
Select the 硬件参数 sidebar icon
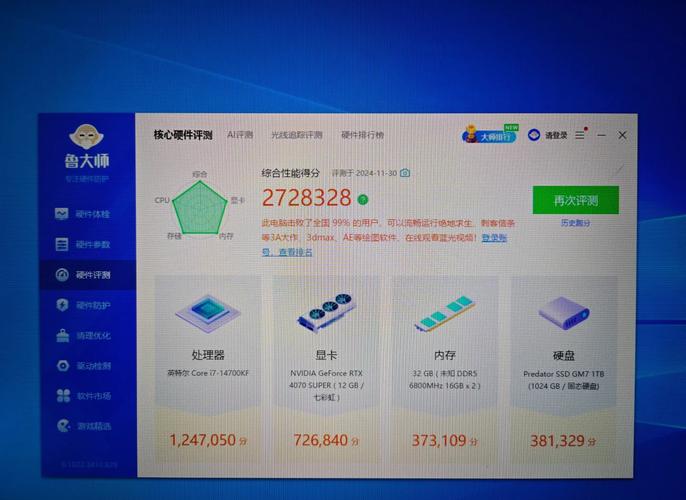[62, 245]
